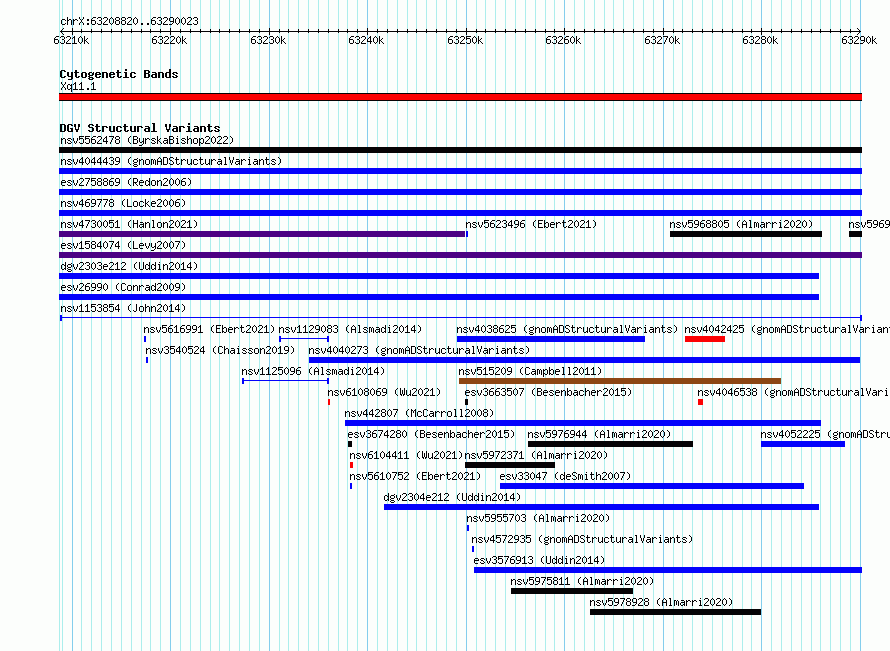The image size is (890, 651).
Task: Open the nsv3540524 (Chaisson2019) label
Action: pos(220,350)
